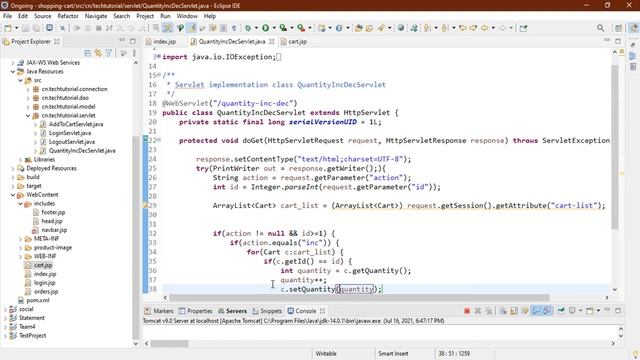Minimize the Project Explorer panel
Viewport: 640px width, 360px height.
click(x=122, y=40)
